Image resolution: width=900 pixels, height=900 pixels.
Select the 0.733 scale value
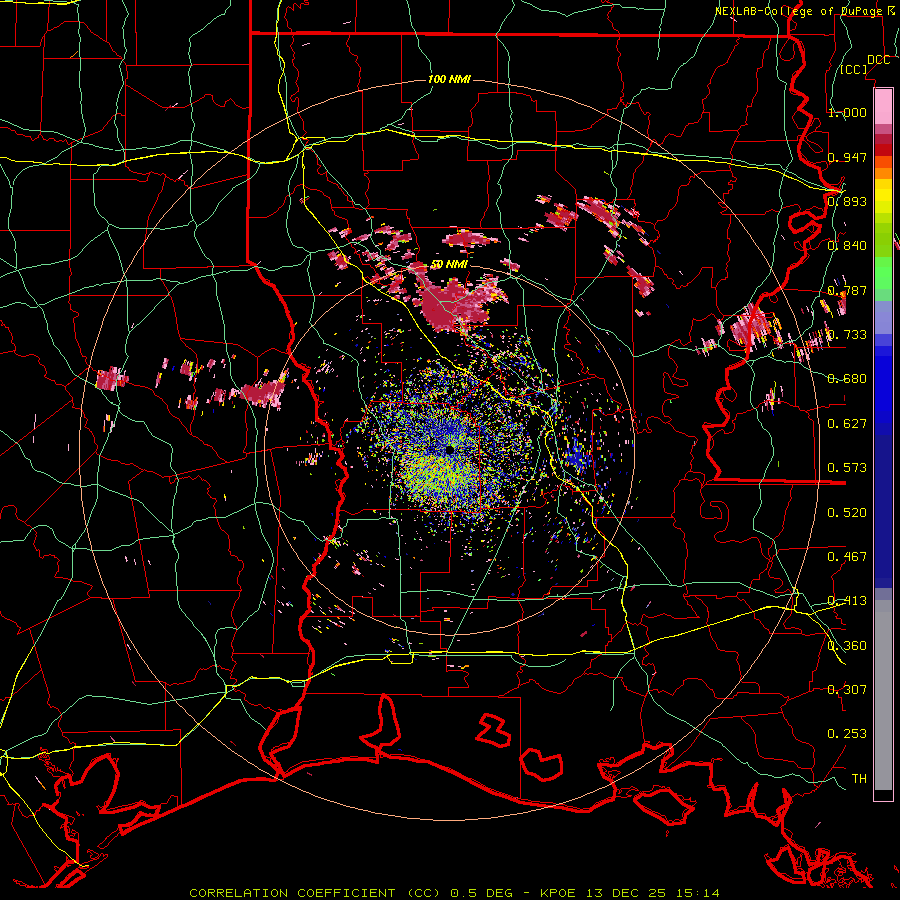click(847, 335)
